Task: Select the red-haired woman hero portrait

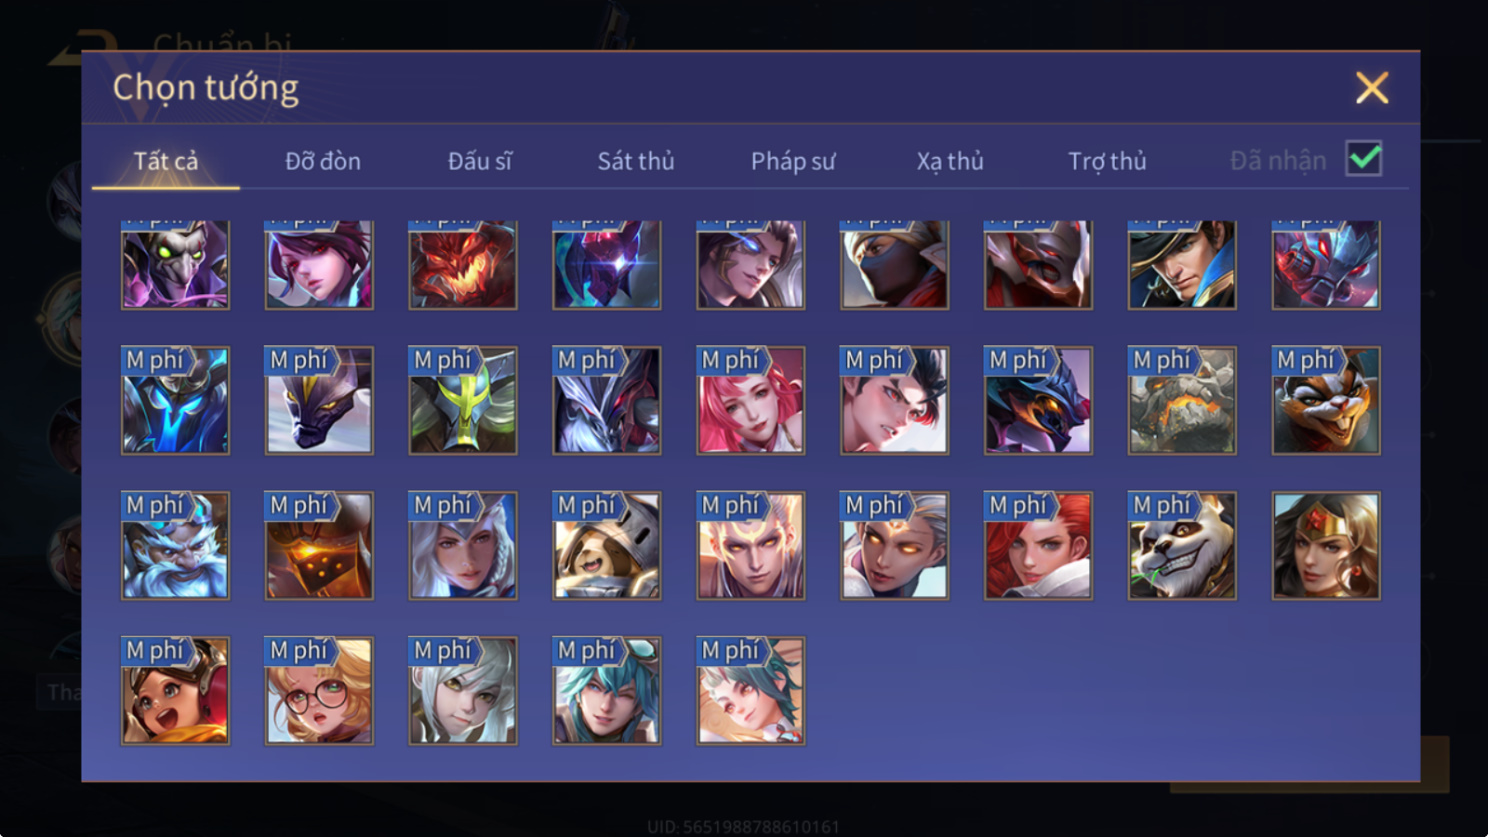Action: tap(1038, 546)
